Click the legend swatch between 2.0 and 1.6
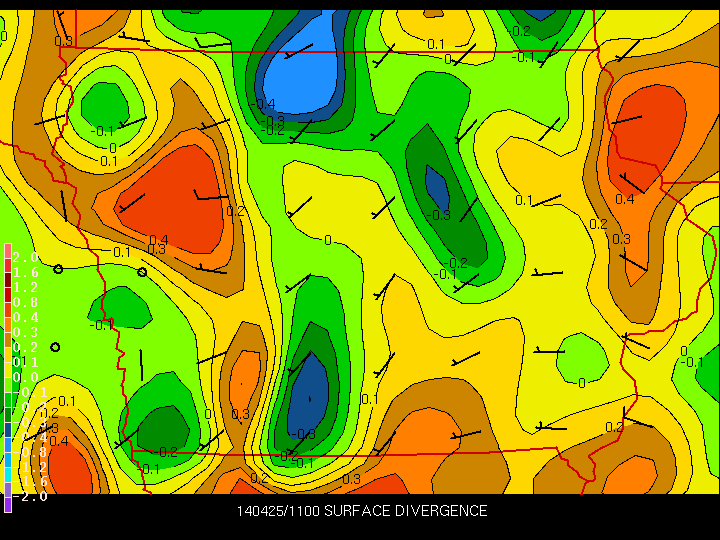 (8, 266)
